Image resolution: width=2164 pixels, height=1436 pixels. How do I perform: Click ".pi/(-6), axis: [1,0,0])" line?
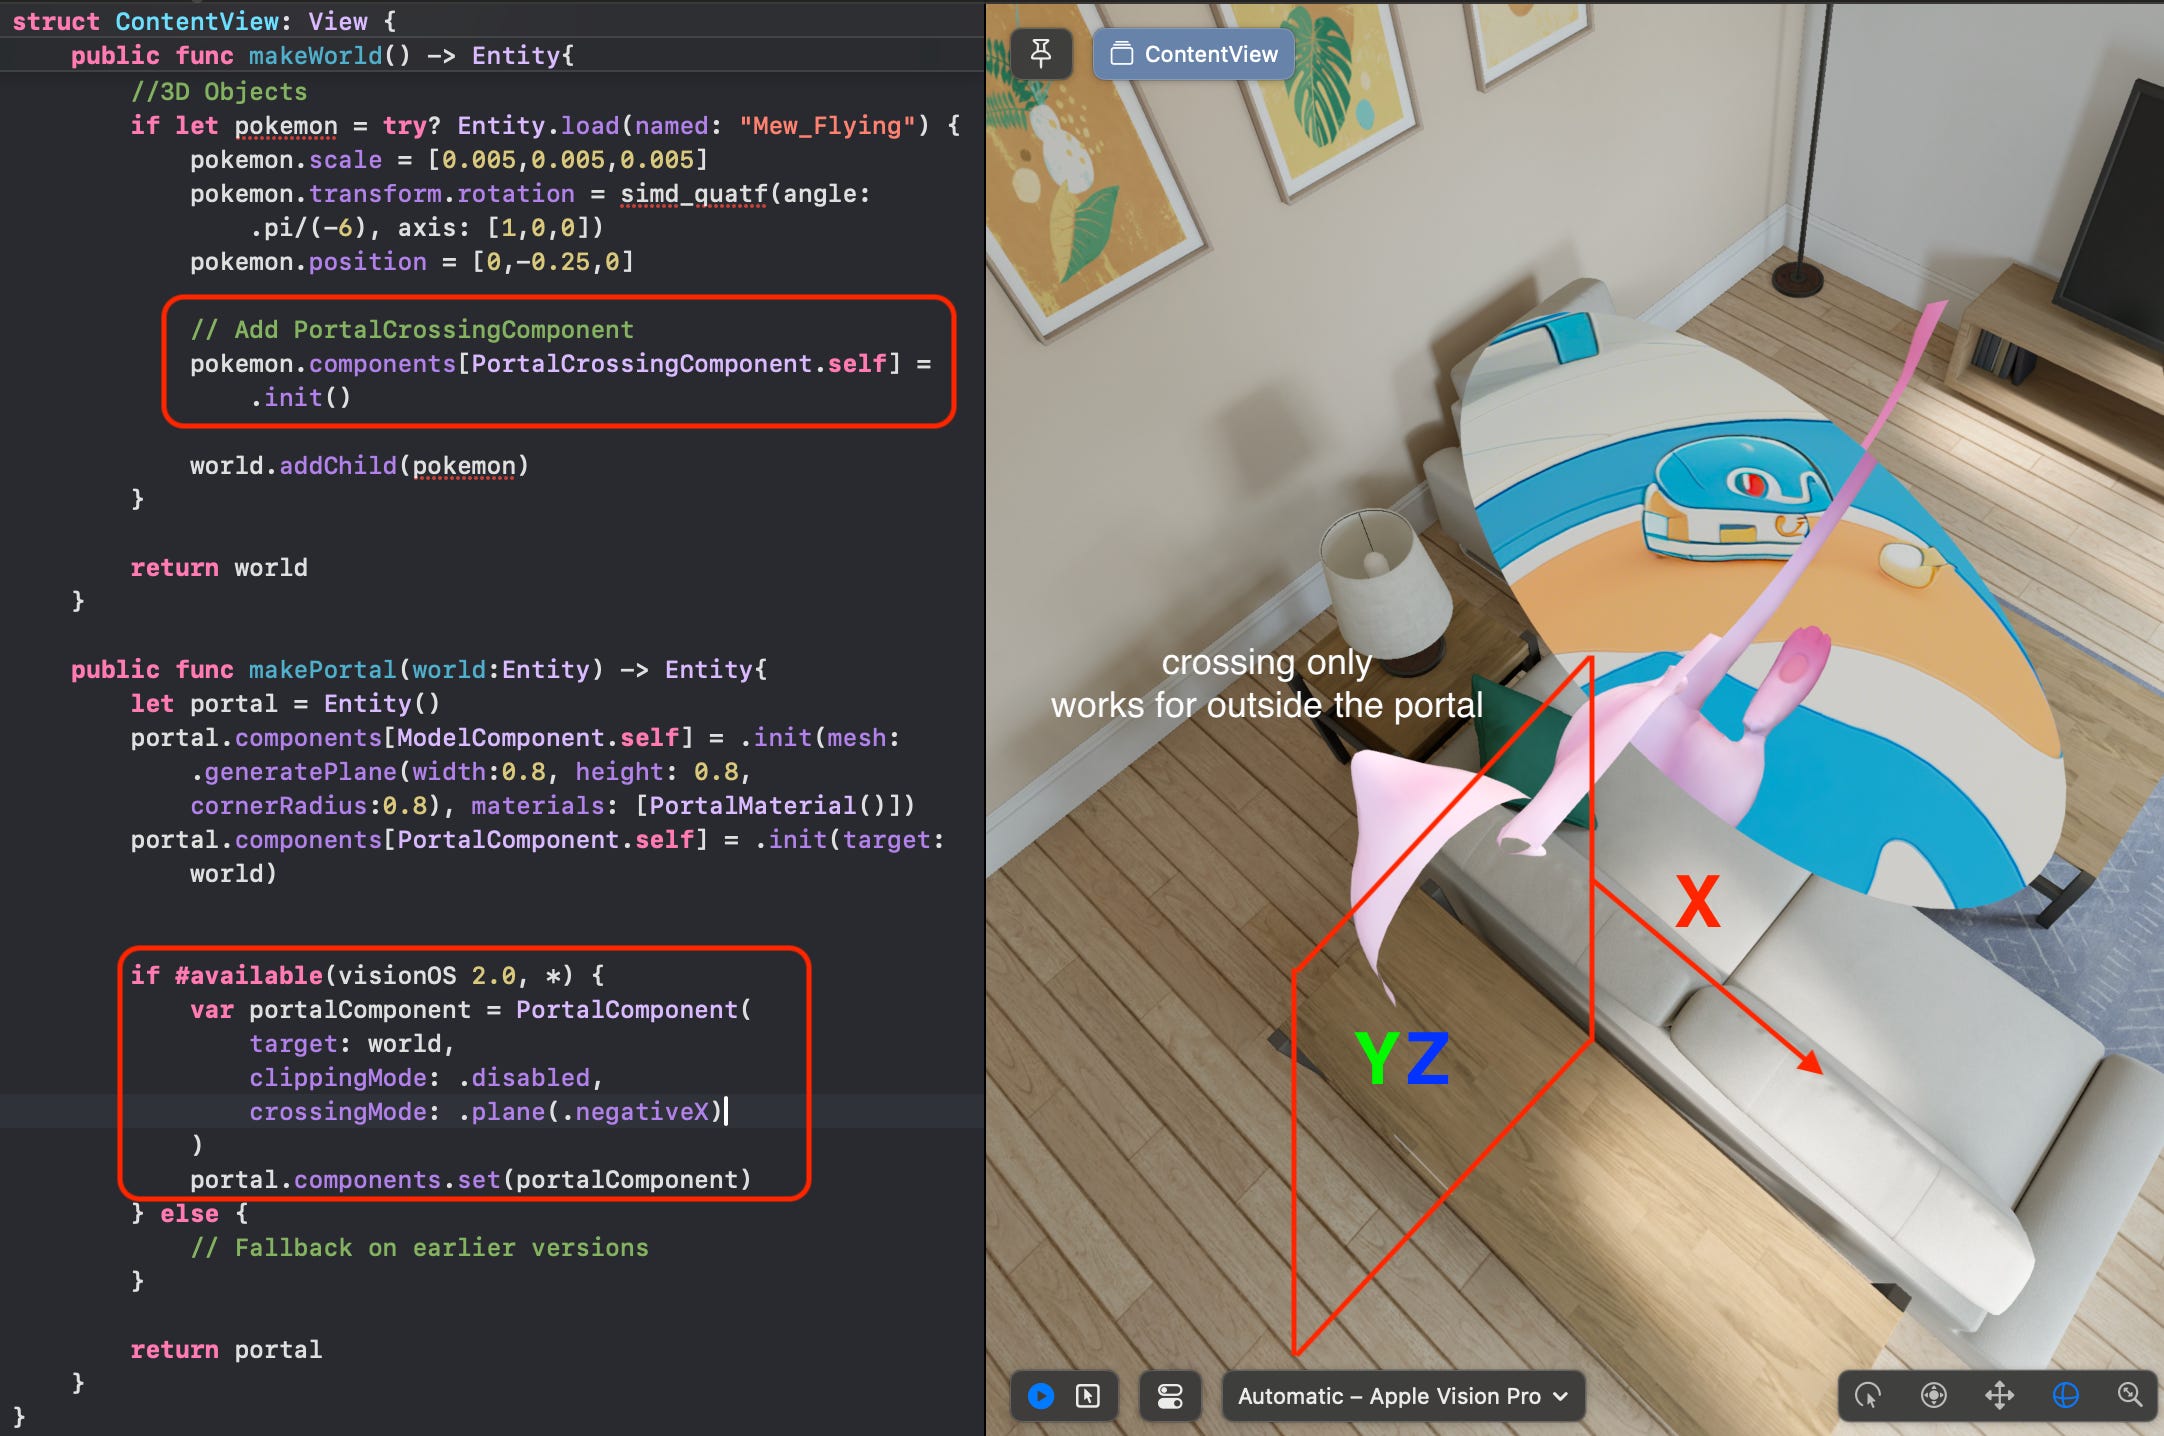pyautogui.click(x=426, y=228)
